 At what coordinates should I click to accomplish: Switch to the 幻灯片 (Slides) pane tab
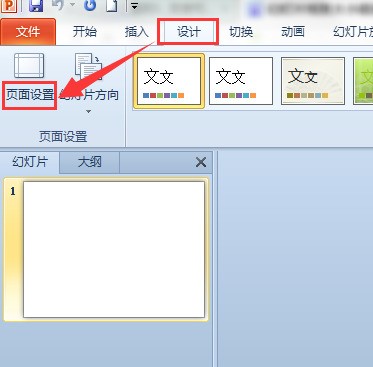(30, 162)
